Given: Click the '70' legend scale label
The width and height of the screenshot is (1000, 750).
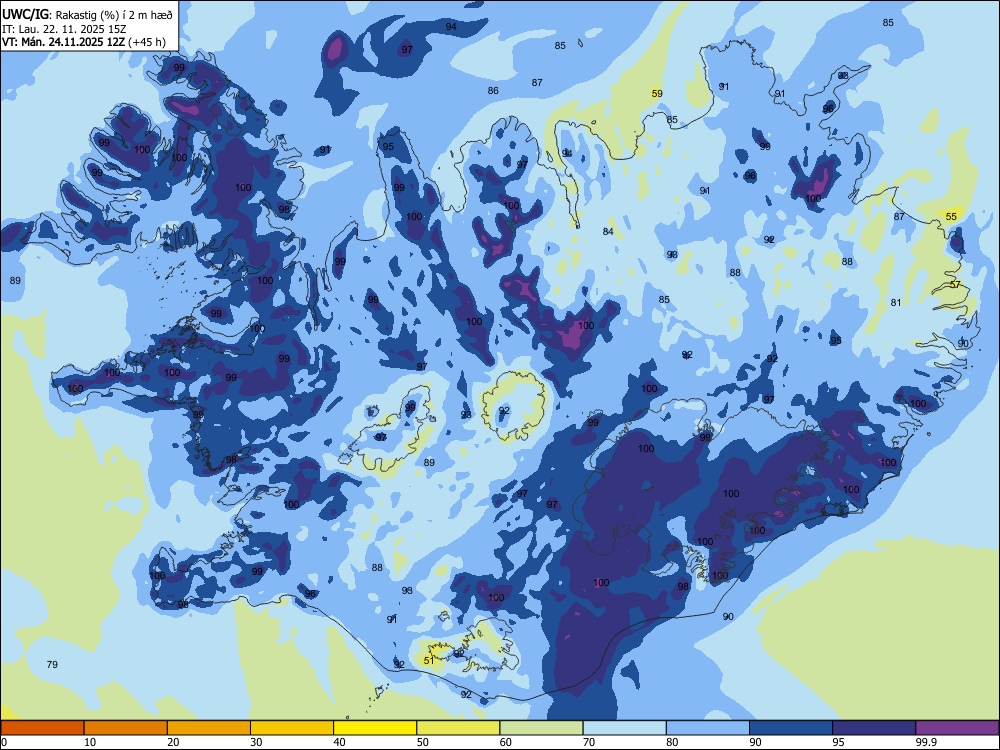Looking at the screenshot, I should pyautogui.click(x=589, y=742).
